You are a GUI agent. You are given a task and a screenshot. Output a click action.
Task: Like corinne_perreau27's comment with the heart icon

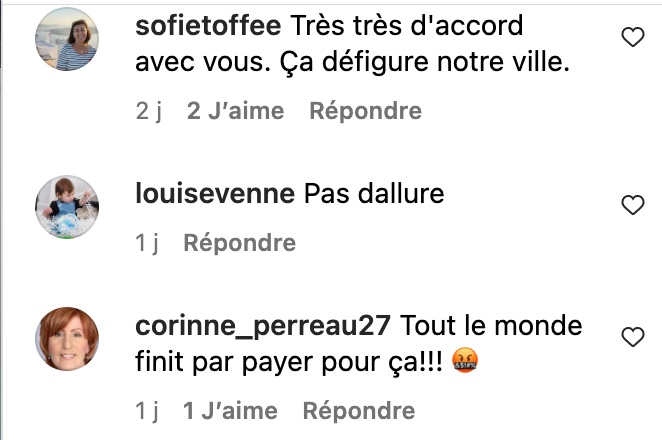[633, 337]
